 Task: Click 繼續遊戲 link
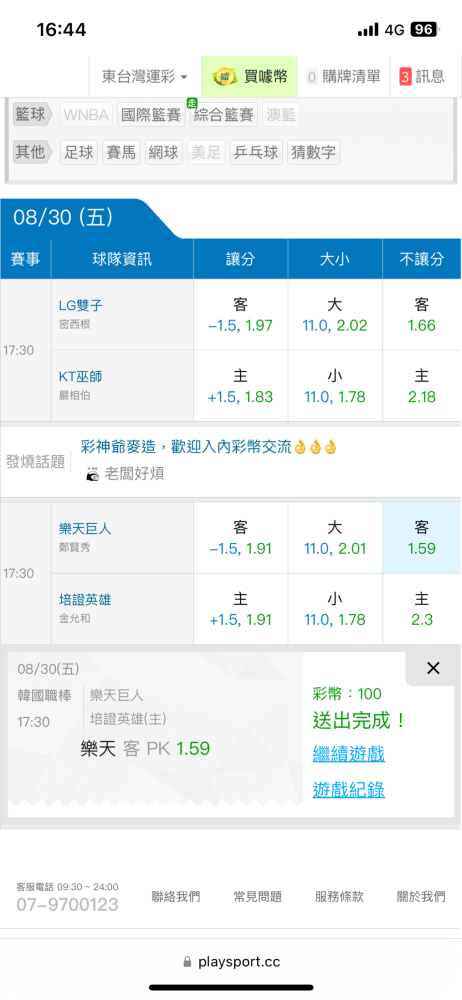pyautogui.click(x=348, y=754)
